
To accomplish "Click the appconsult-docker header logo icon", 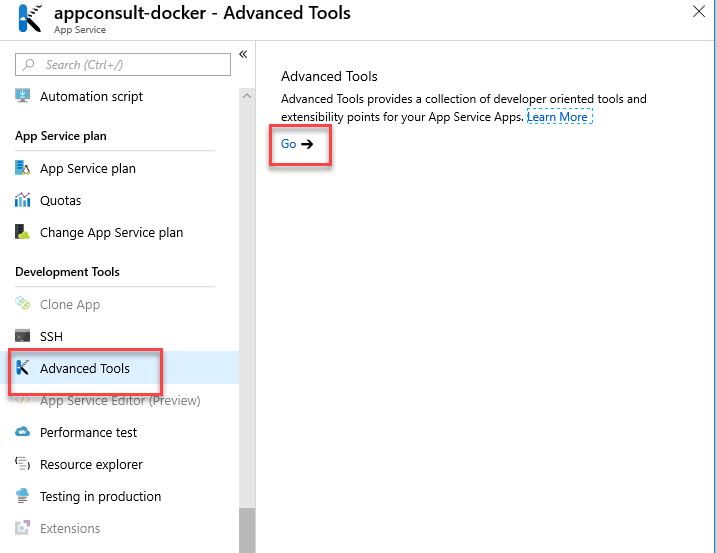I will 30,18.
